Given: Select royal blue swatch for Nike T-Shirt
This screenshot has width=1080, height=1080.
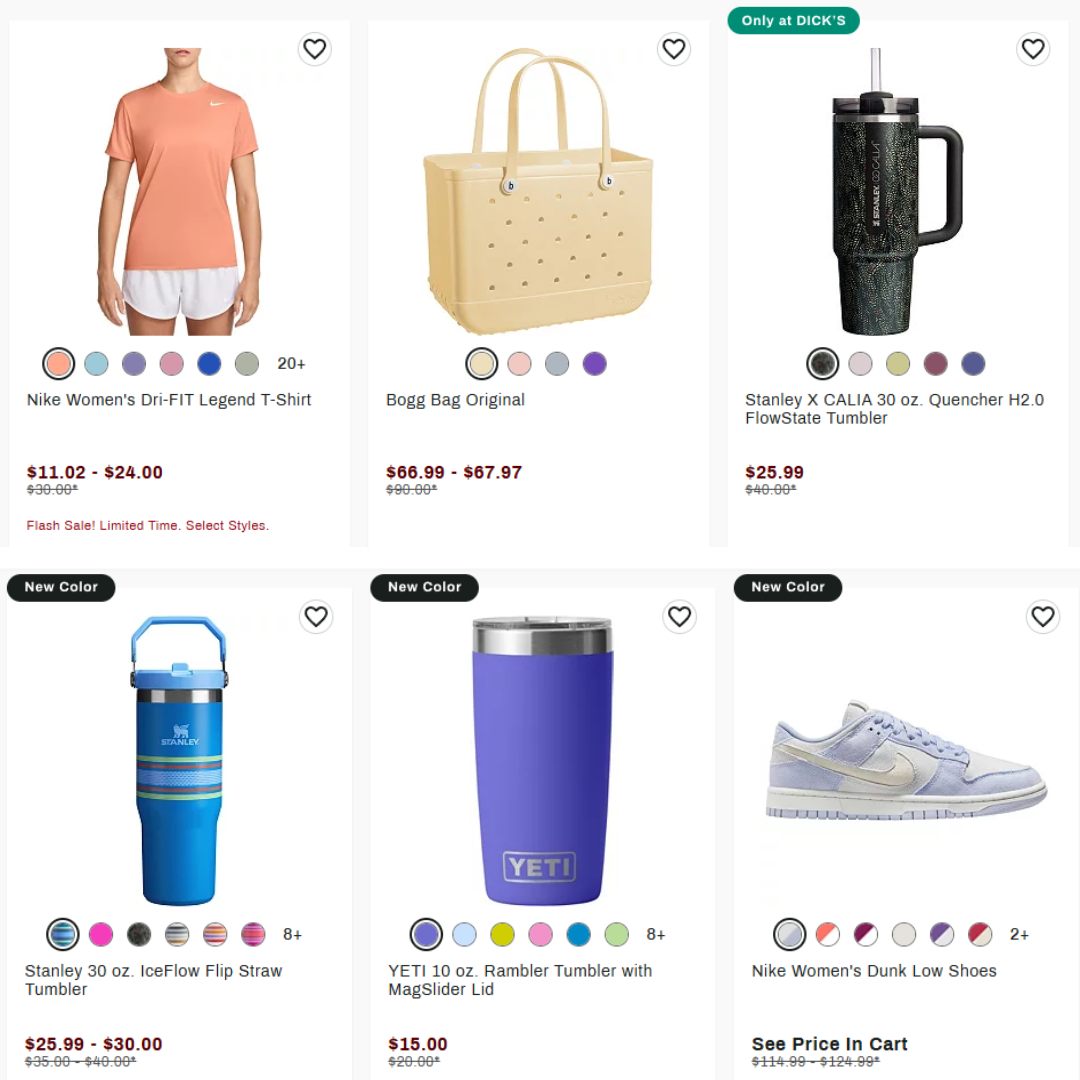Looking at the screenshot, I should coord(209,364).
